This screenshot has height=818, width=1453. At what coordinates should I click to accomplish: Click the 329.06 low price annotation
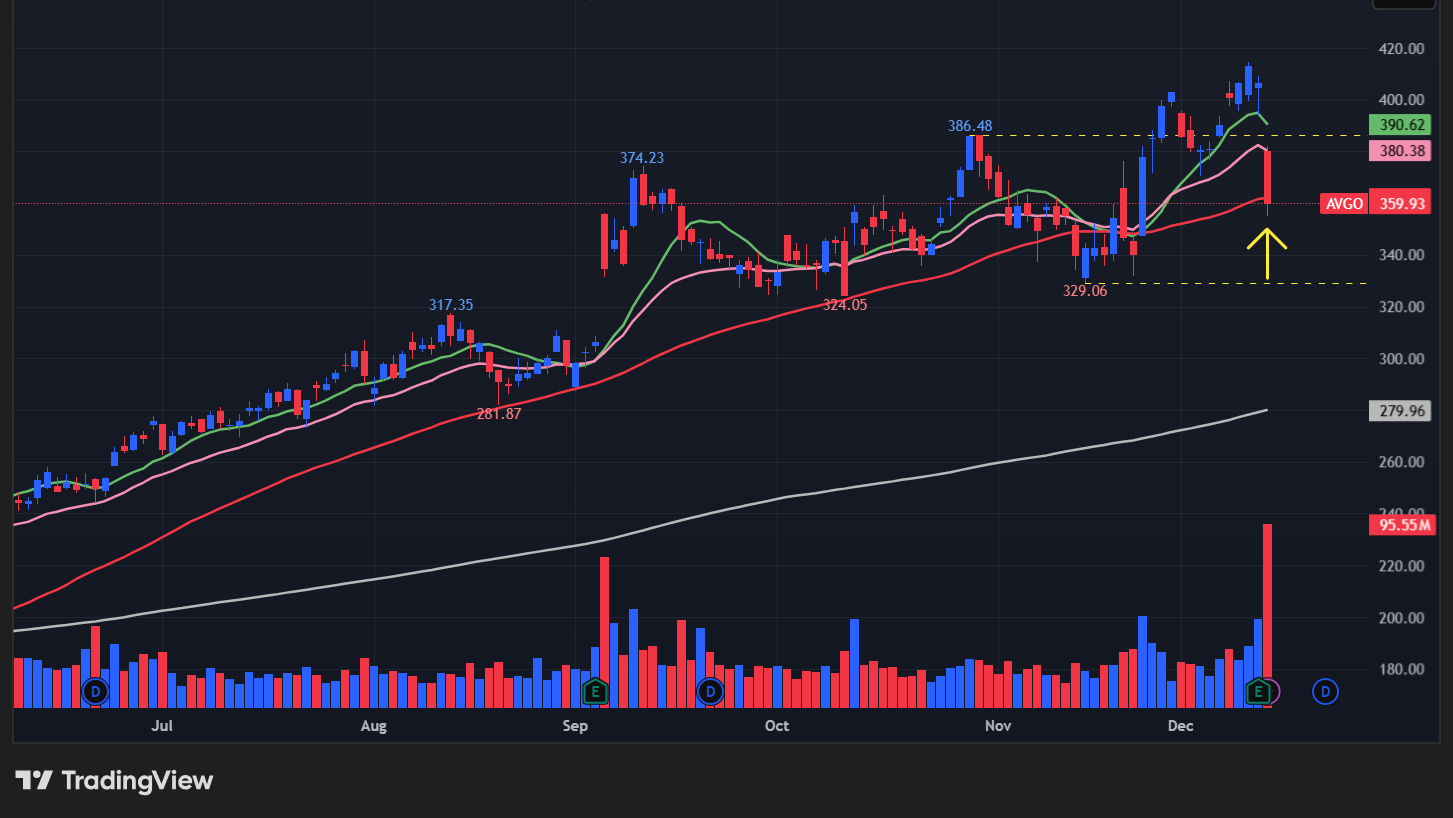coord(1085,290)
